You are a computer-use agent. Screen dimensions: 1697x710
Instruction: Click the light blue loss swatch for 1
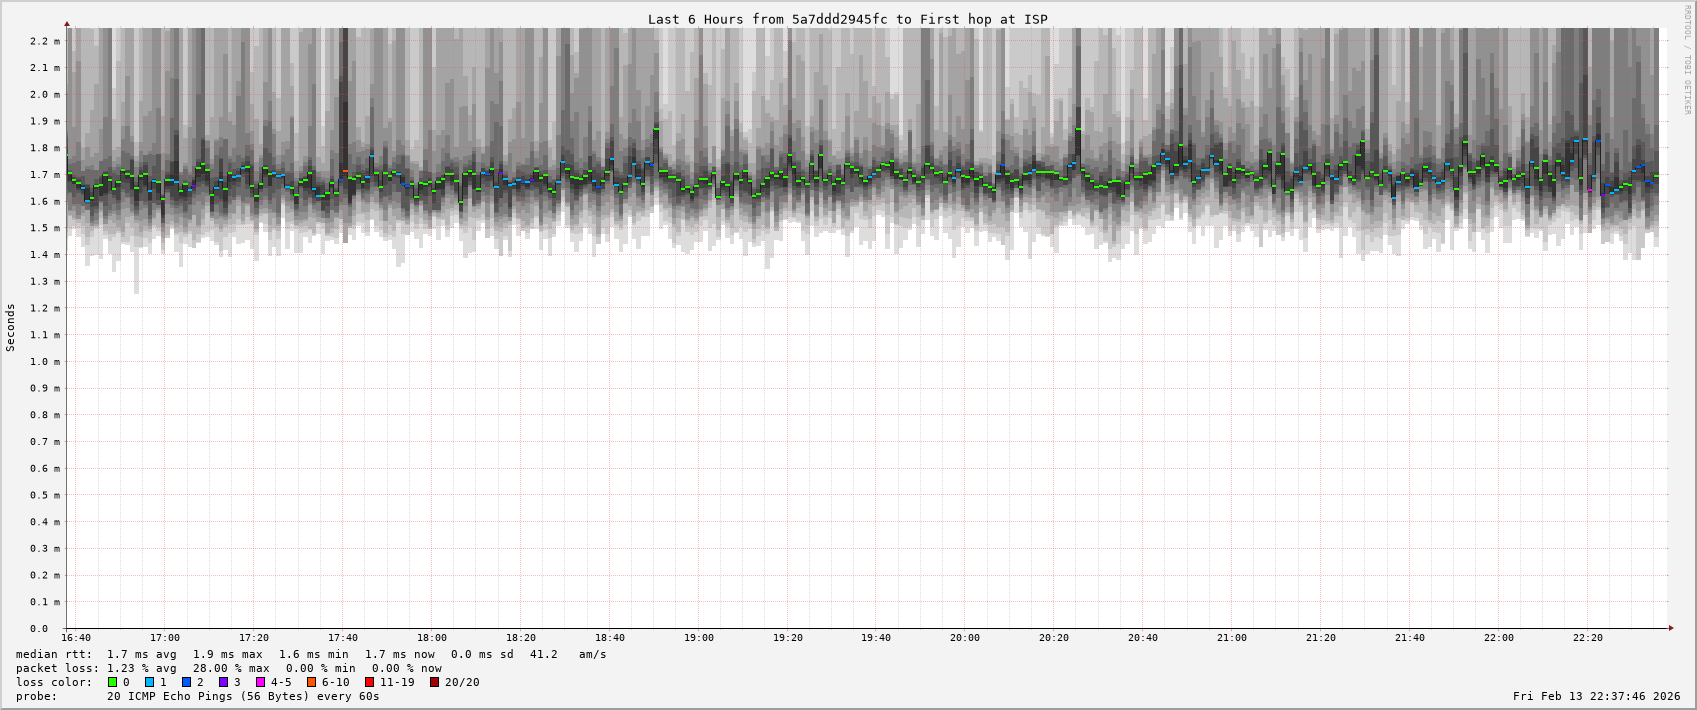150,682
